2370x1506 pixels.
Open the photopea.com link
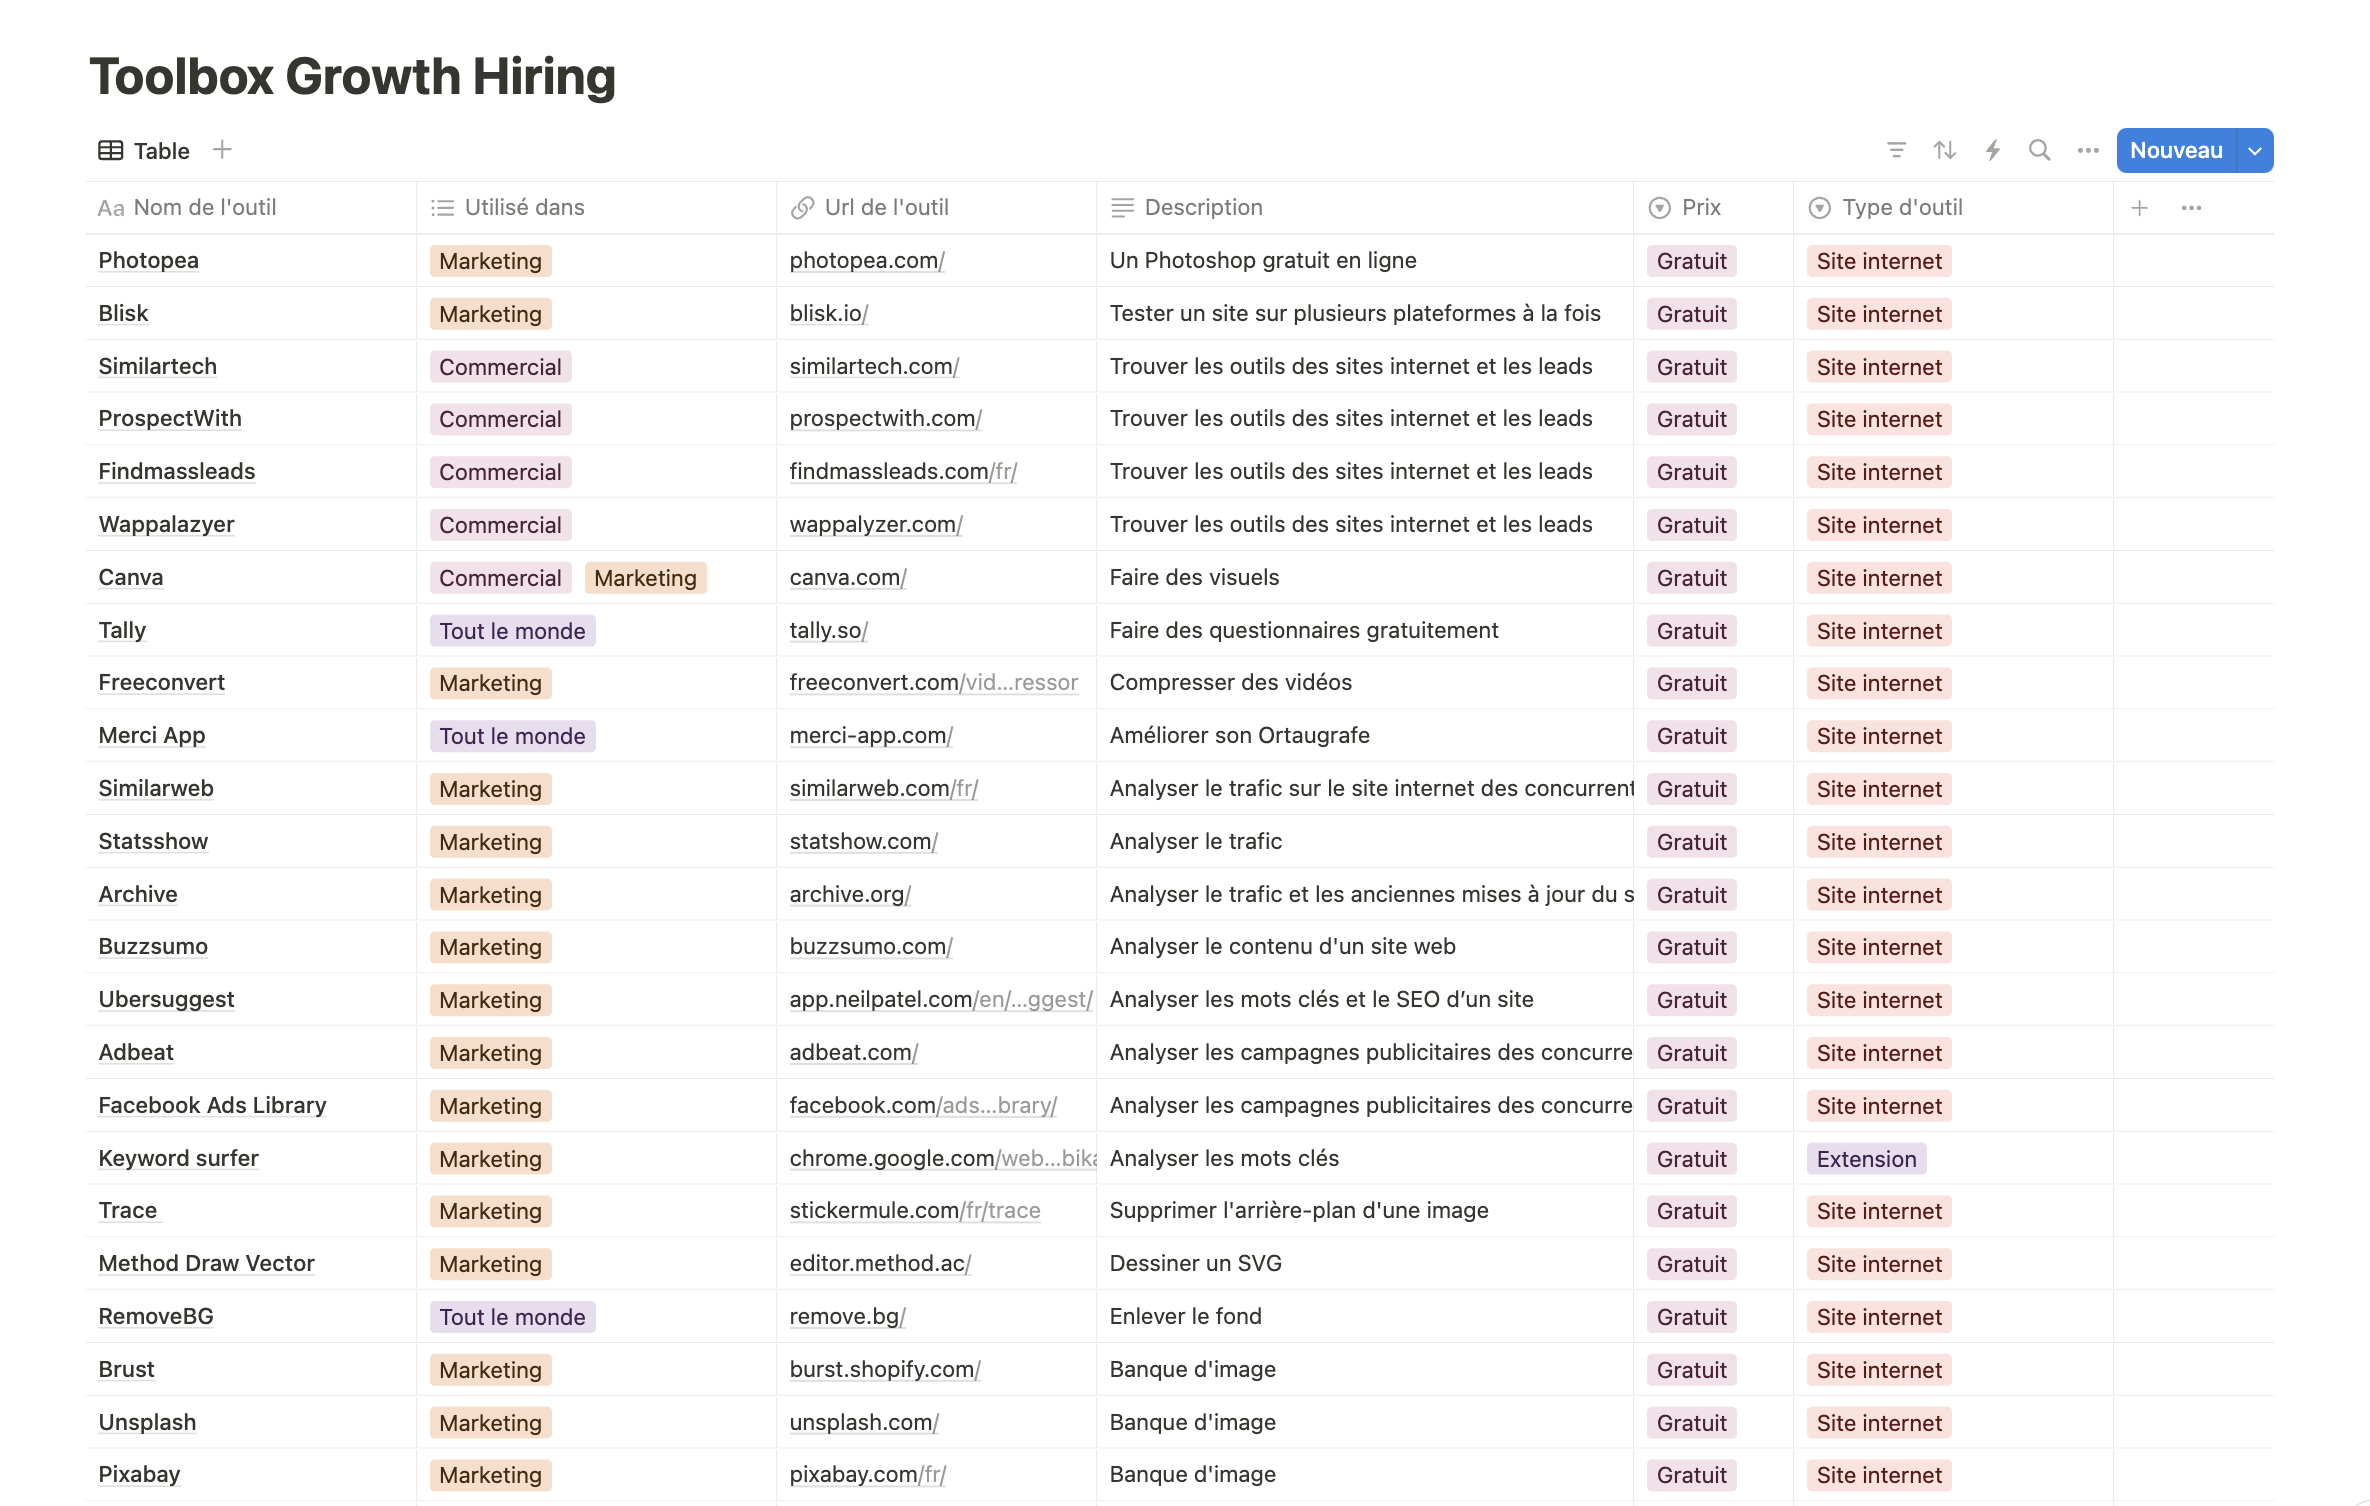[x=866, y=261]
